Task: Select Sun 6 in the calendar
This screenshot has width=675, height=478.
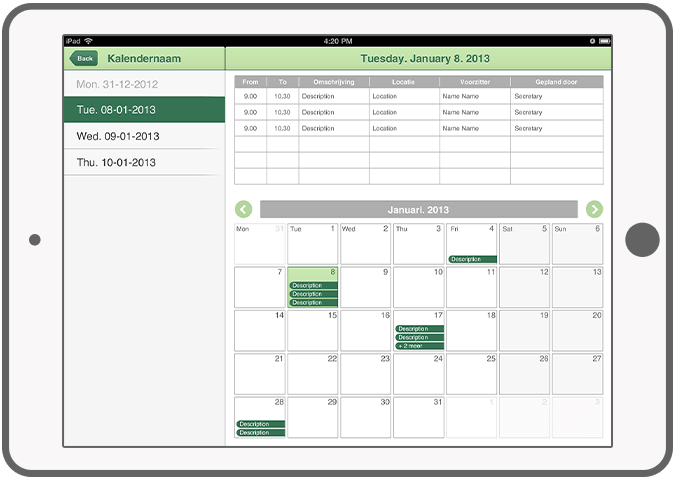Action: [578, 244]
